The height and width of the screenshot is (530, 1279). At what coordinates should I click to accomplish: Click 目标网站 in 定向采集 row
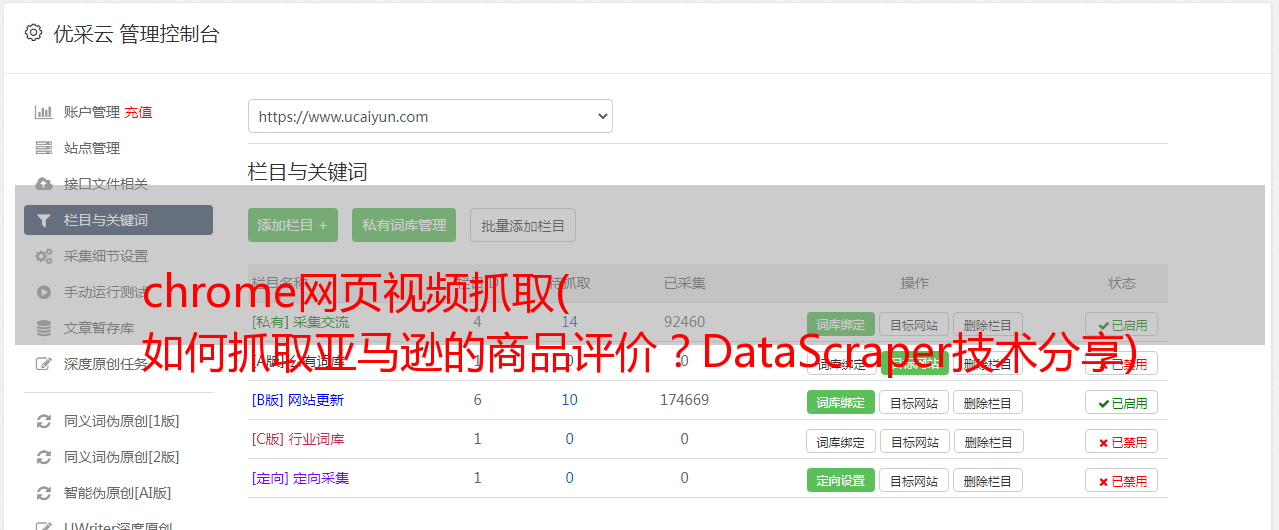pyautogui.click(x=914, y=480)
